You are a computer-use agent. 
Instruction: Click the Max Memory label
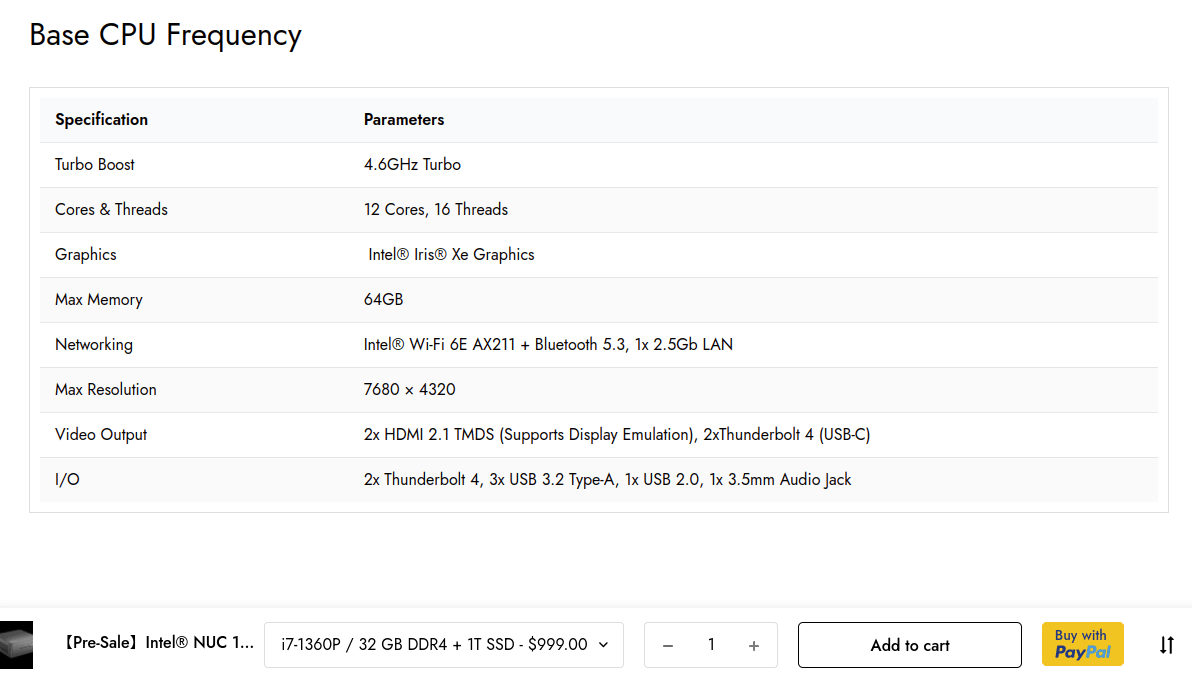(98, 299)
